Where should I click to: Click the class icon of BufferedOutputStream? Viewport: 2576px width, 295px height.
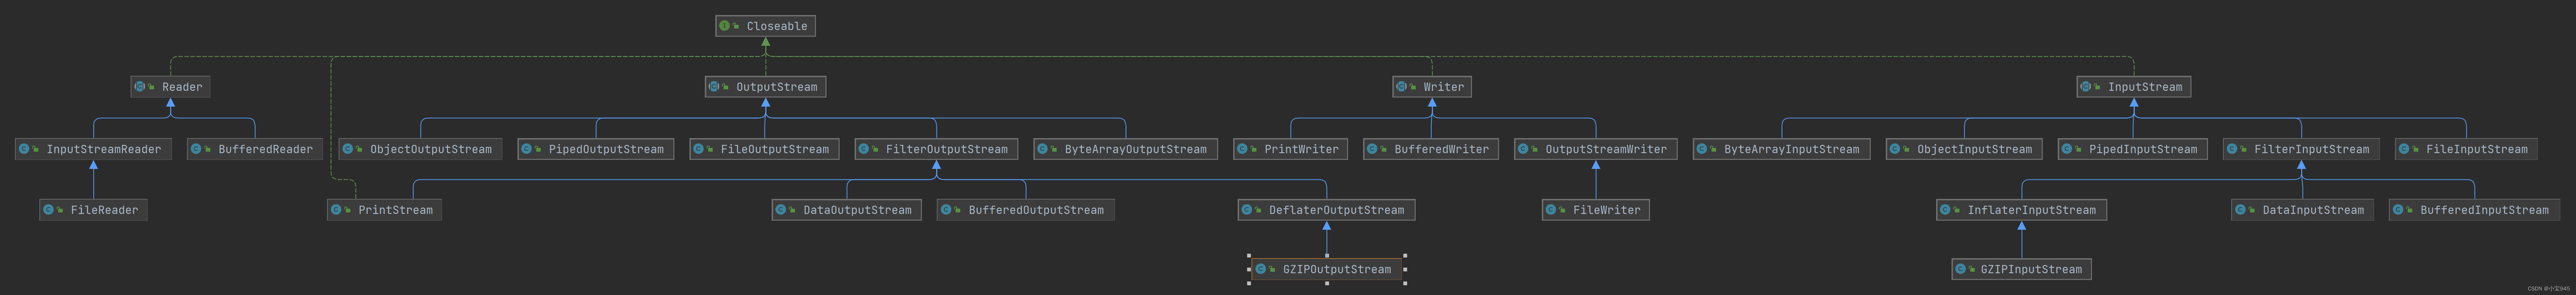945,210
